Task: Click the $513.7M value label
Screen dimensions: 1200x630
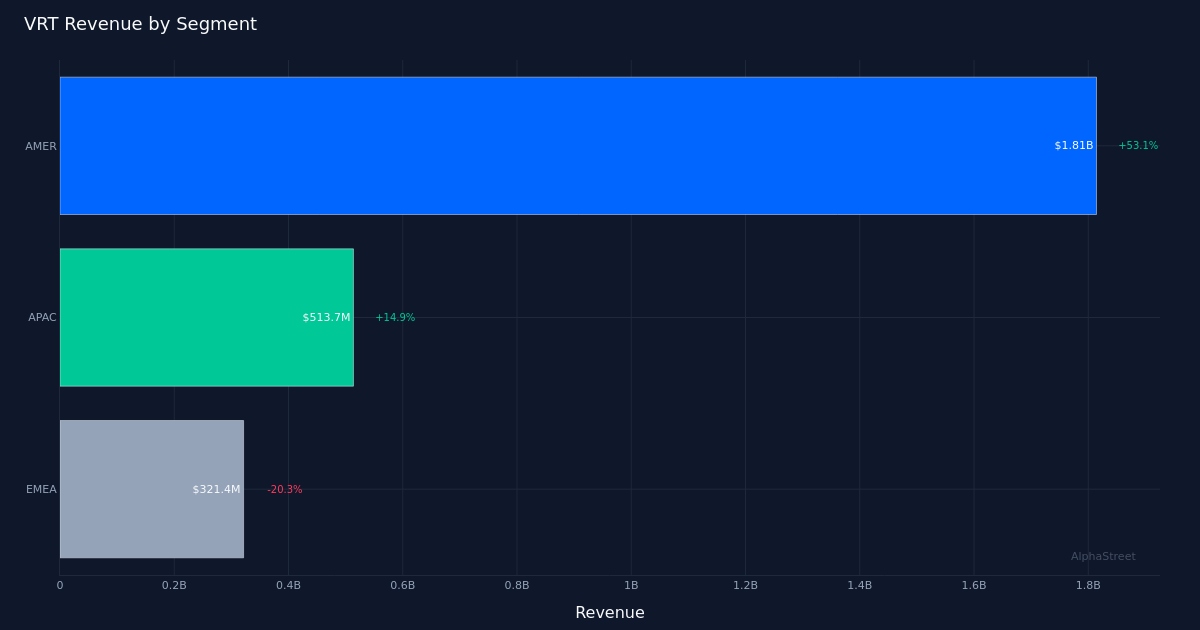Action: click(x=327, y=317)
